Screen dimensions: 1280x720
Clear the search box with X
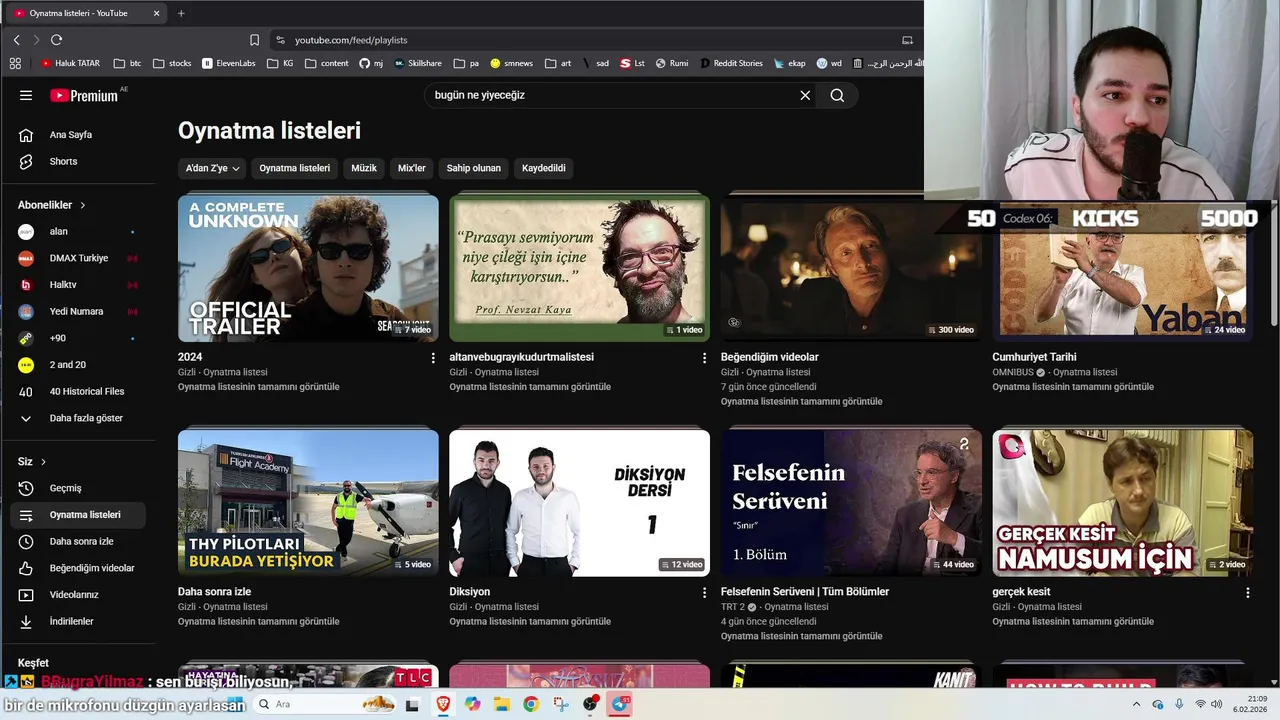[x=805, y=95]
